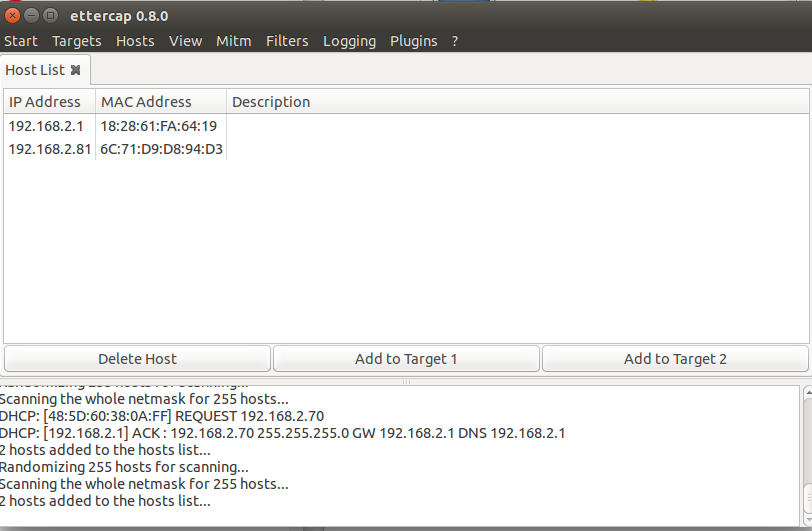Click the log pane scrollbar thumb

coord(808,497)
